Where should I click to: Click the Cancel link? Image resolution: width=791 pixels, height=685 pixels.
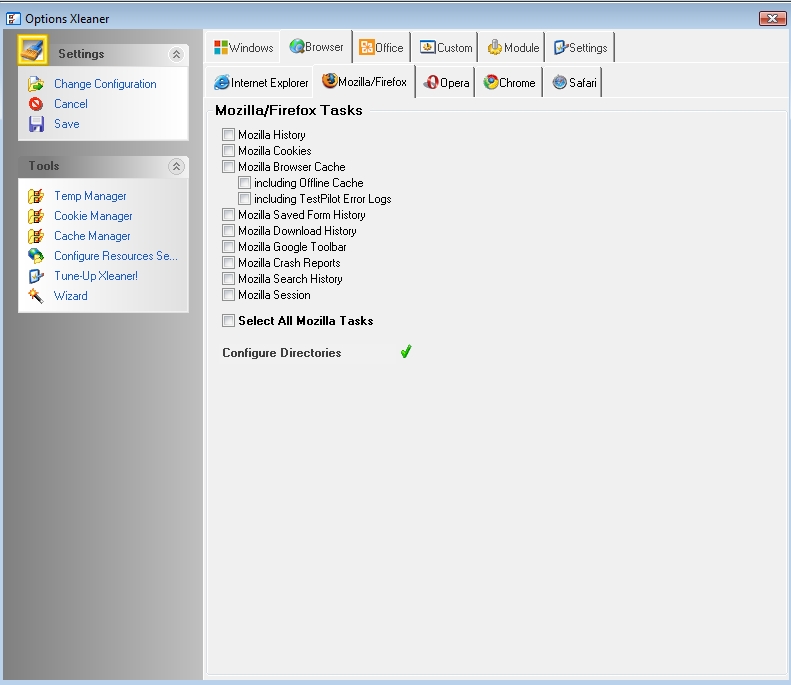(71, 104)
